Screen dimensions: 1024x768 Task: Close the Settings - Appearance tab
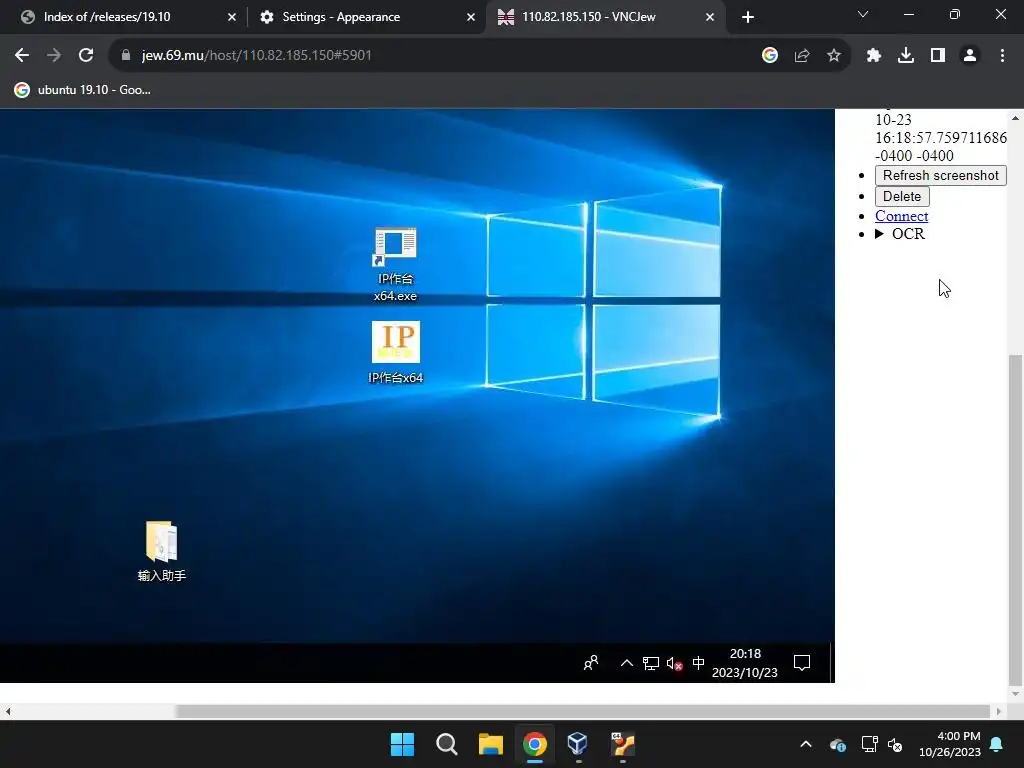click(x=471, y=18)
